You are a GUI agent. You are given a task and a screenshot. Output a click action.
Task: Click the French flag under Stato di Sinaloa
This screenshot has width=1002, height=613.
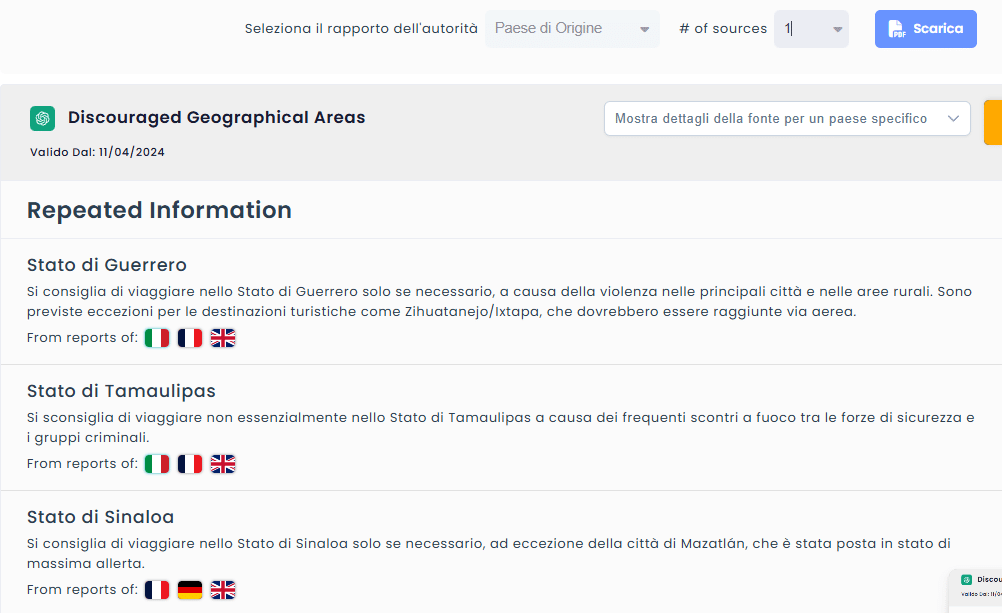tap(157, 590)
